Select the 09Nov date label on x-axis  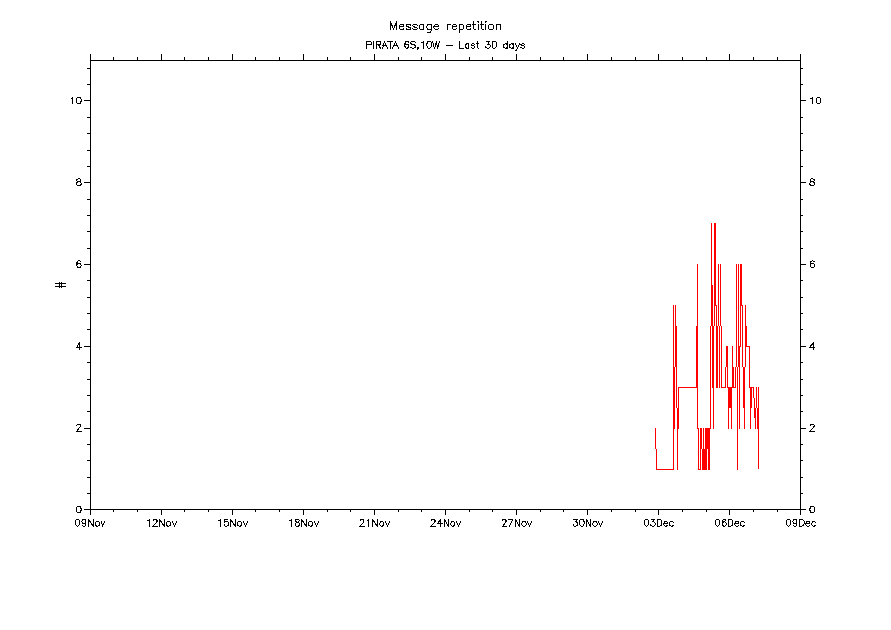click(x=90, y=523)
